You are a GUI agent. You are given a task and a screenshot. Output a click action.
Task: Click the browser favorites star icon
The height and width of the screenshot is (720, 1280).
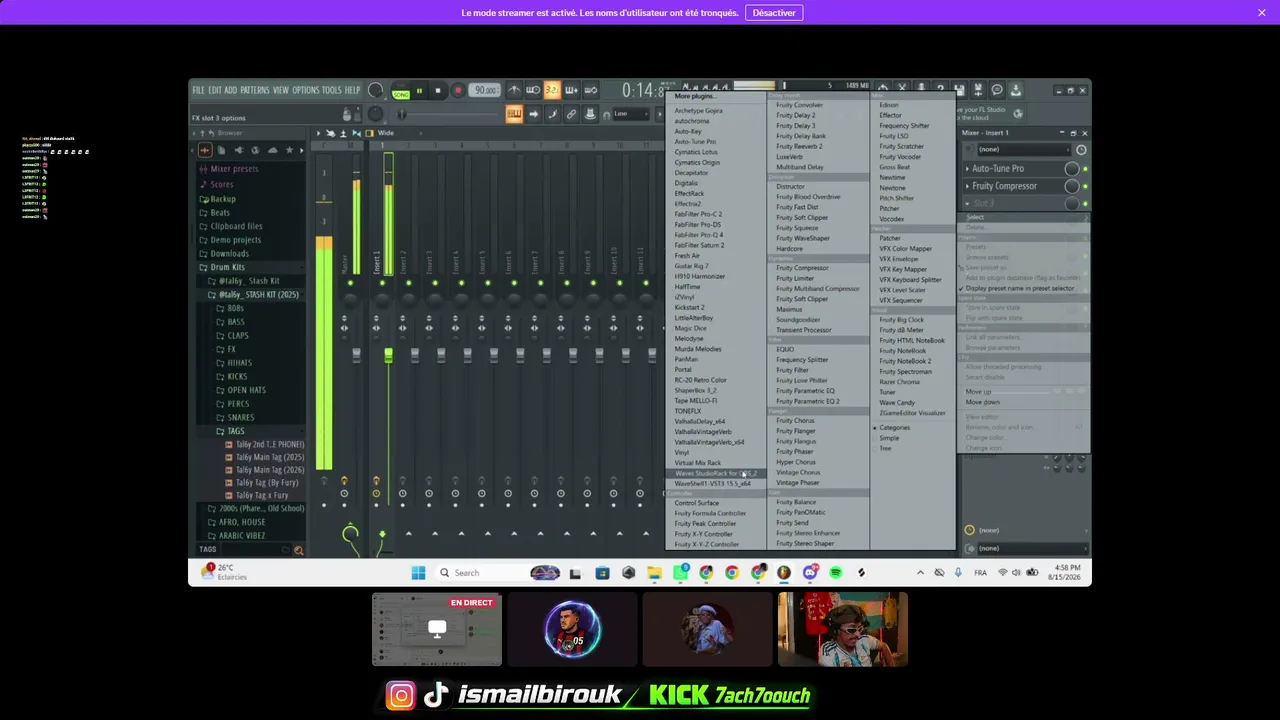pos(289,150)
